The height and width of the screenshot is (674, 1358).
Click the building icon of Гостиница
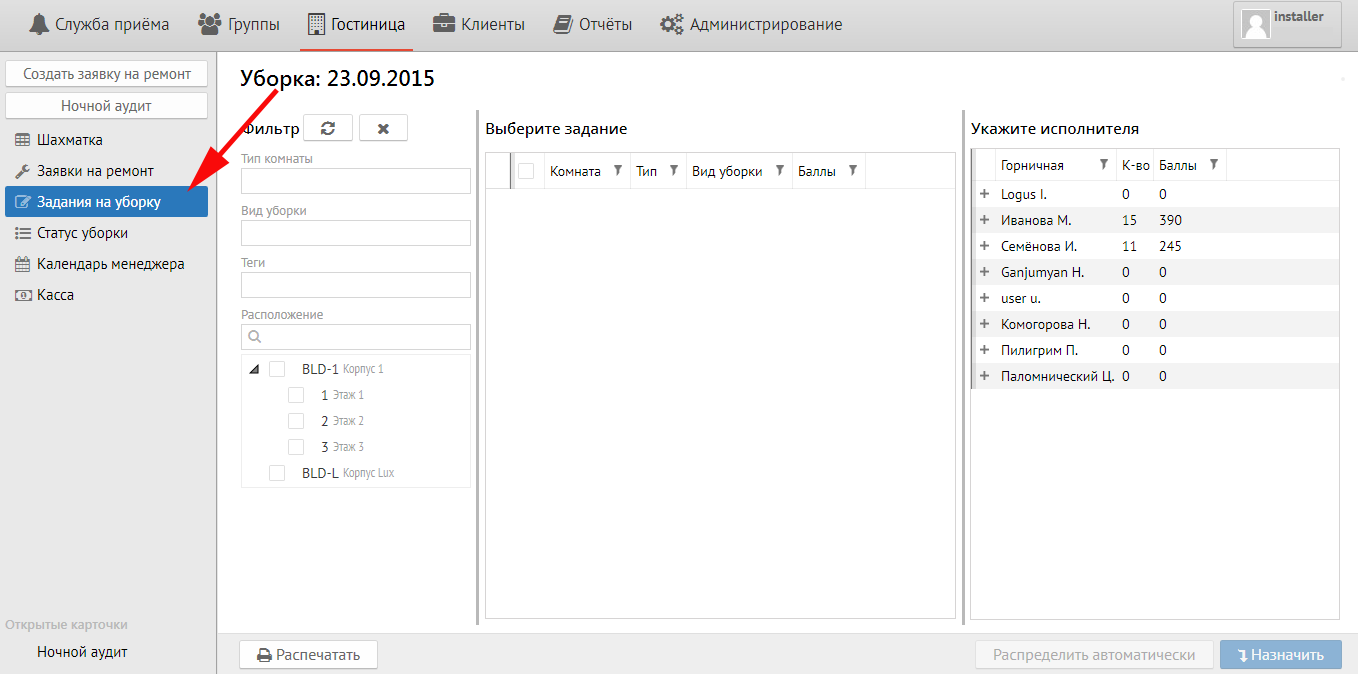(x=317, y=24)
